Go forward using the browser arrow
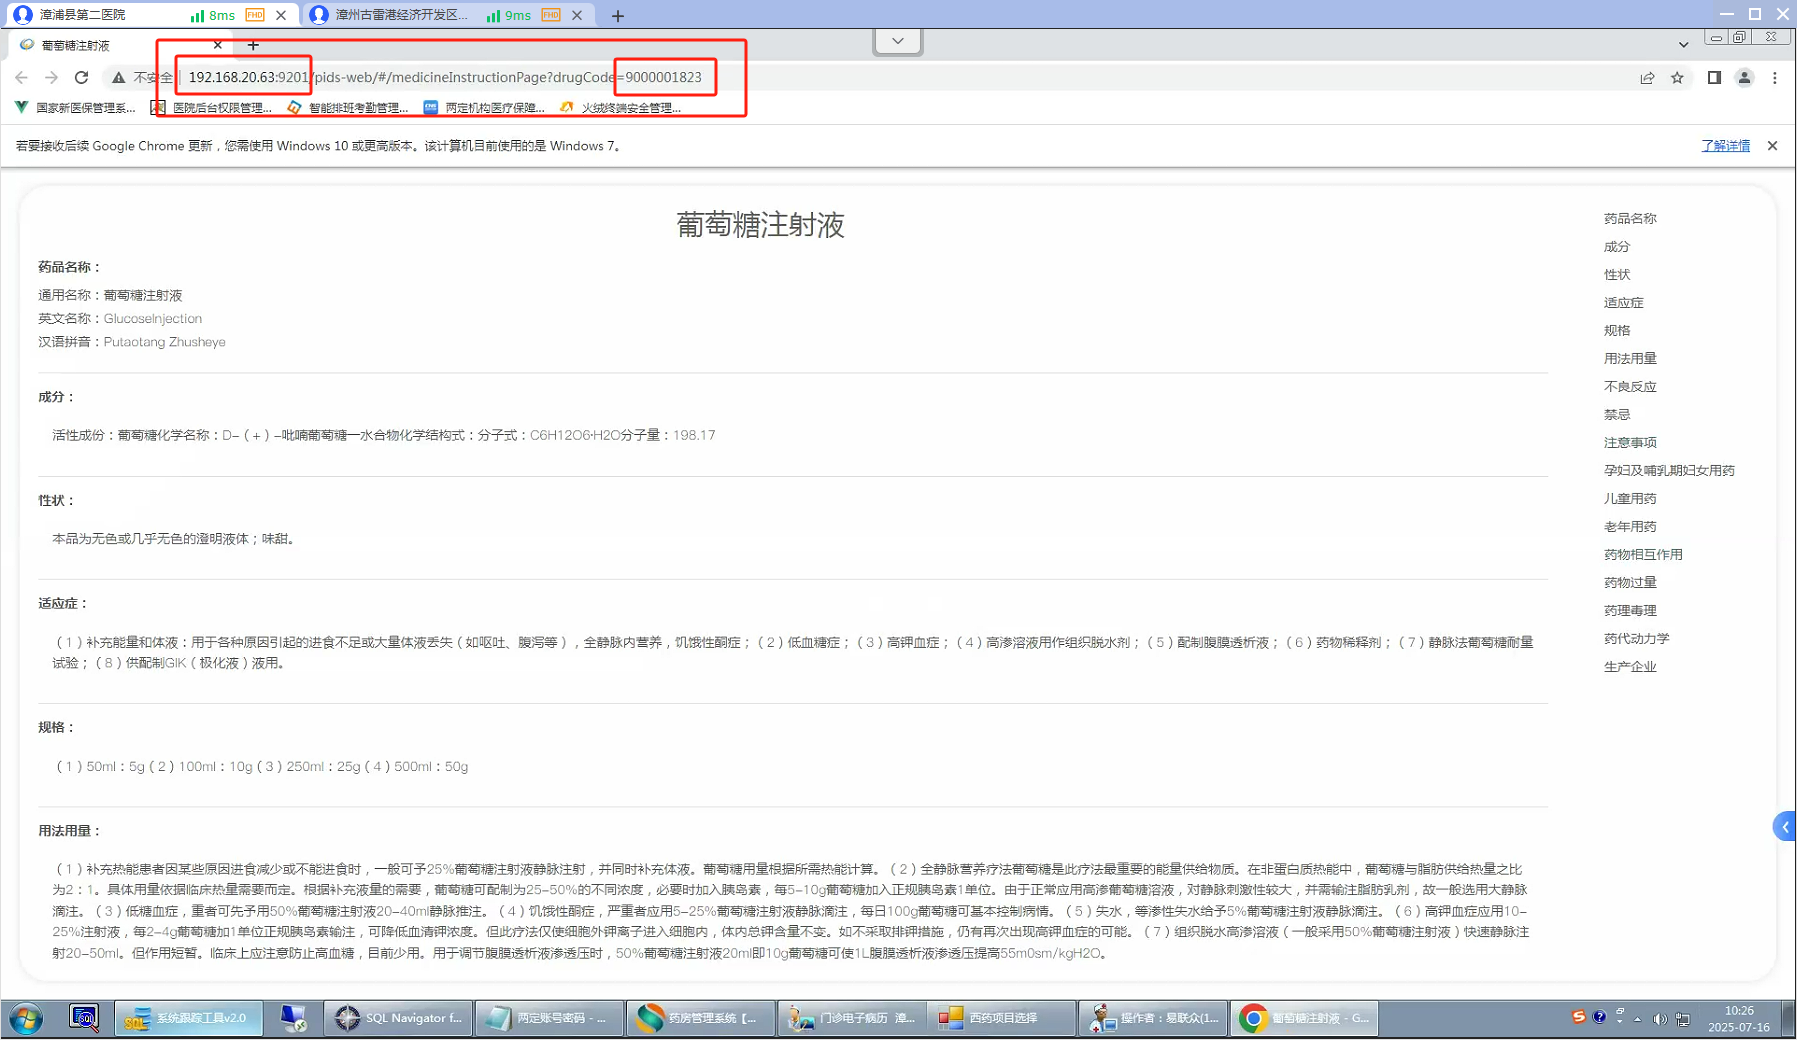The width and height of the screenshot is (1797, 1040). [x=51, y=77]
